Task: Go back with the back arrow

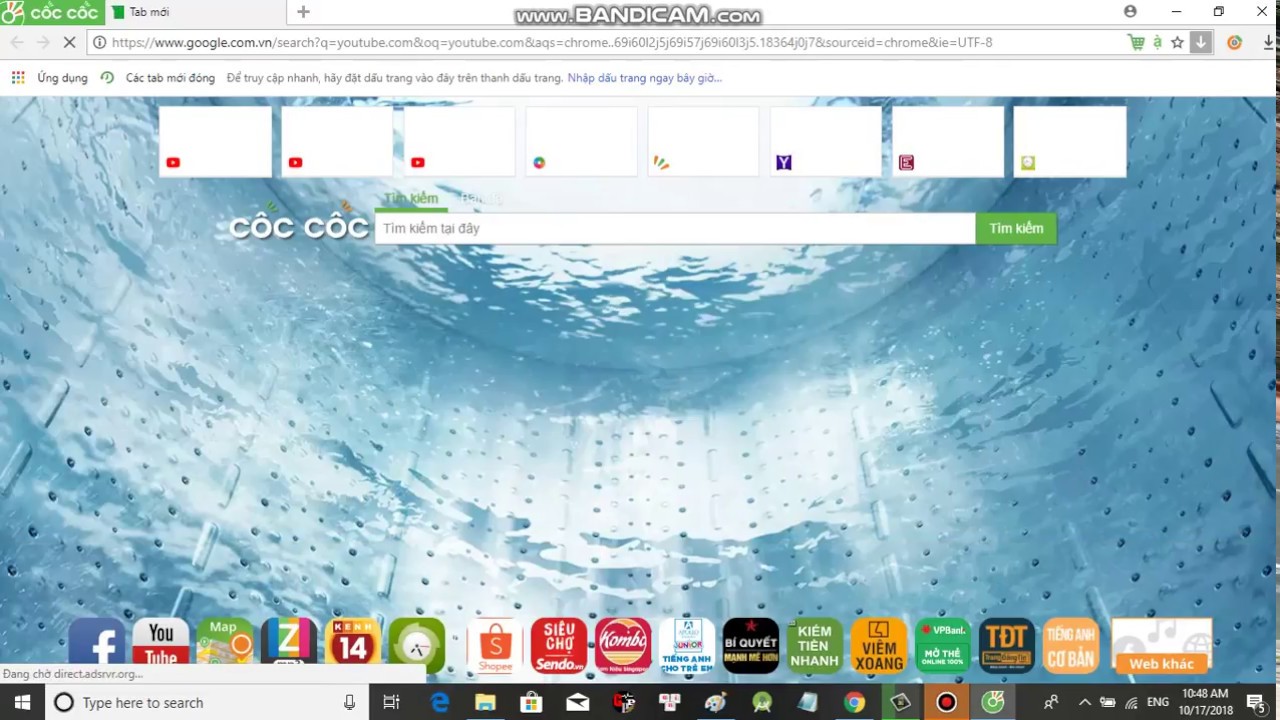Action: pyautogui.click(x=17, y=42)
